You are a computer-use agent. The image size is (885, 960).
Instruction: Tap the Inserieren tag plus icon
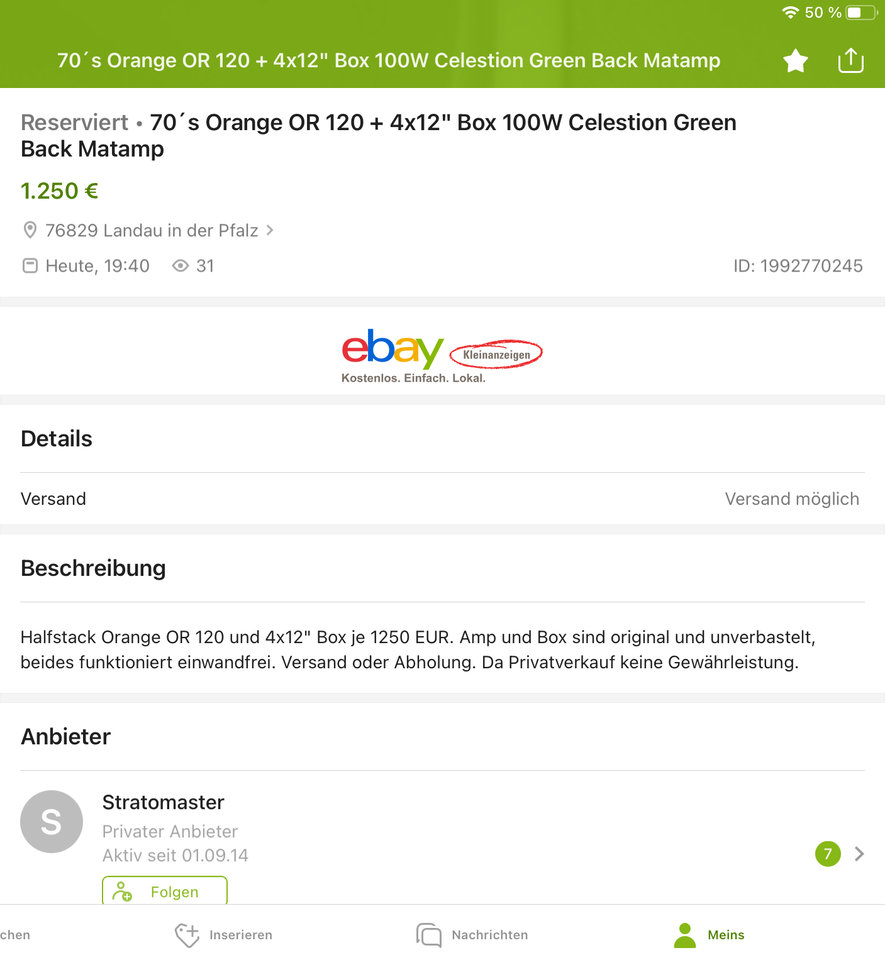(x=187, y=935)
